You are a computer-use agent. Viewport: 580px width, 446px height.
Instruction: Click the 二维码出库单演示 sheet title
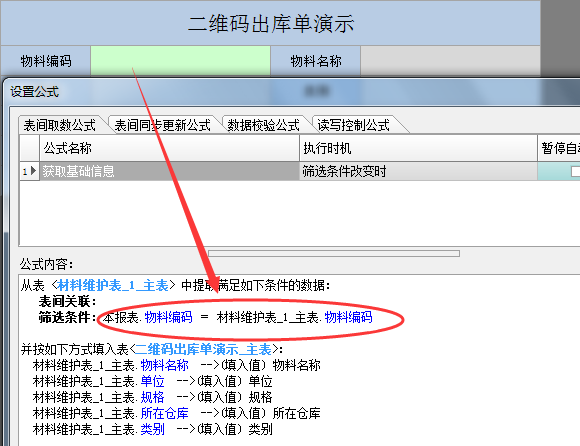[x=271, y=24]
